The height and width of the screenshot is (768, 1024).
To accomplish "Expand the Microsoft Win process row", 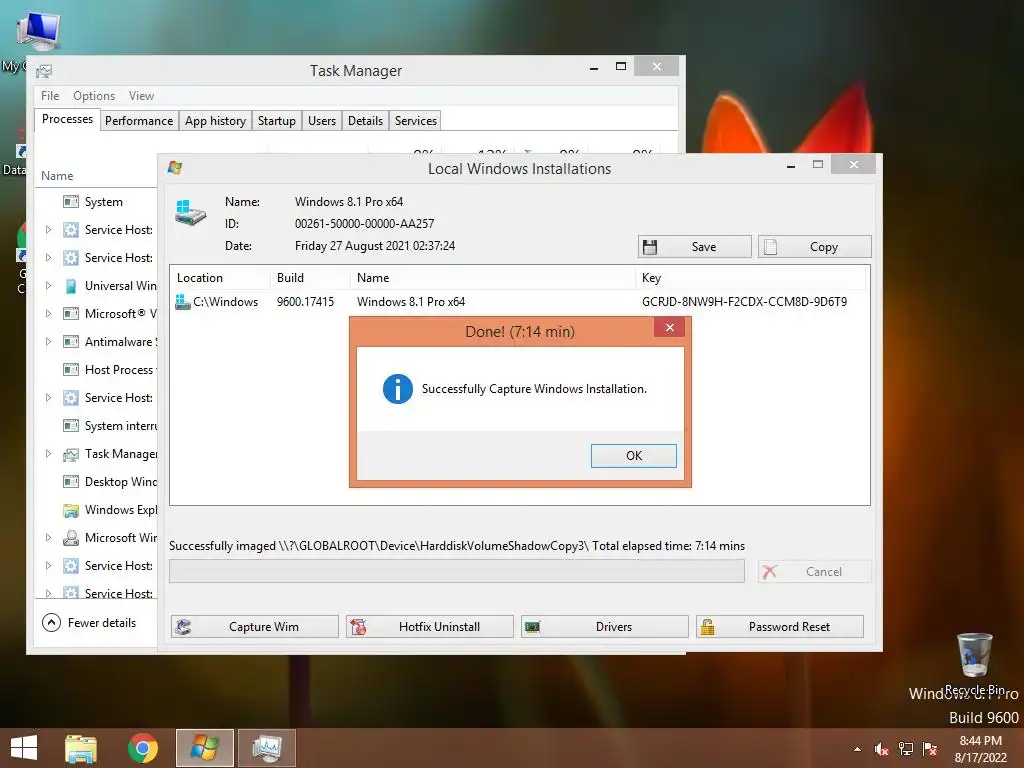I will (x=48, y=537).
